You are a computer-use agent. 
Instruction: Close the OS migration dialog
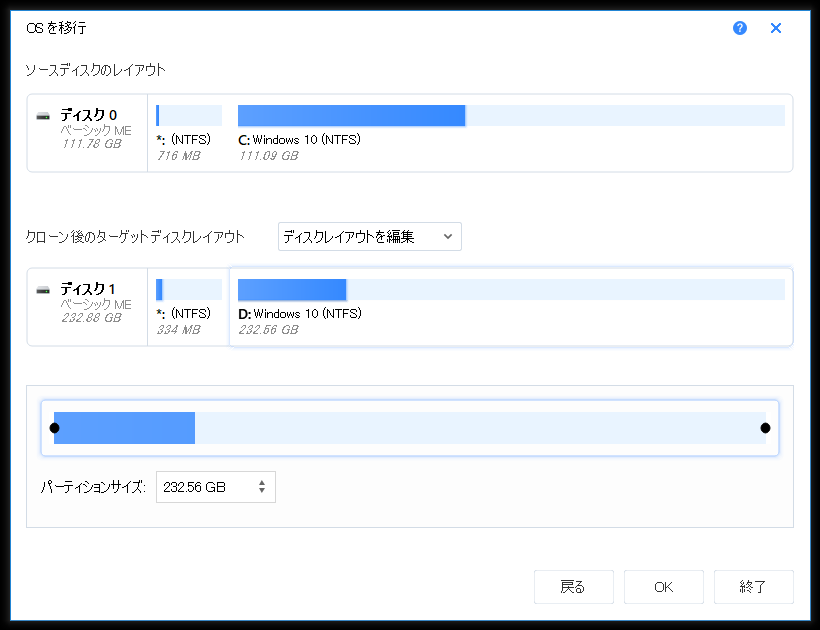pos(776,28)
